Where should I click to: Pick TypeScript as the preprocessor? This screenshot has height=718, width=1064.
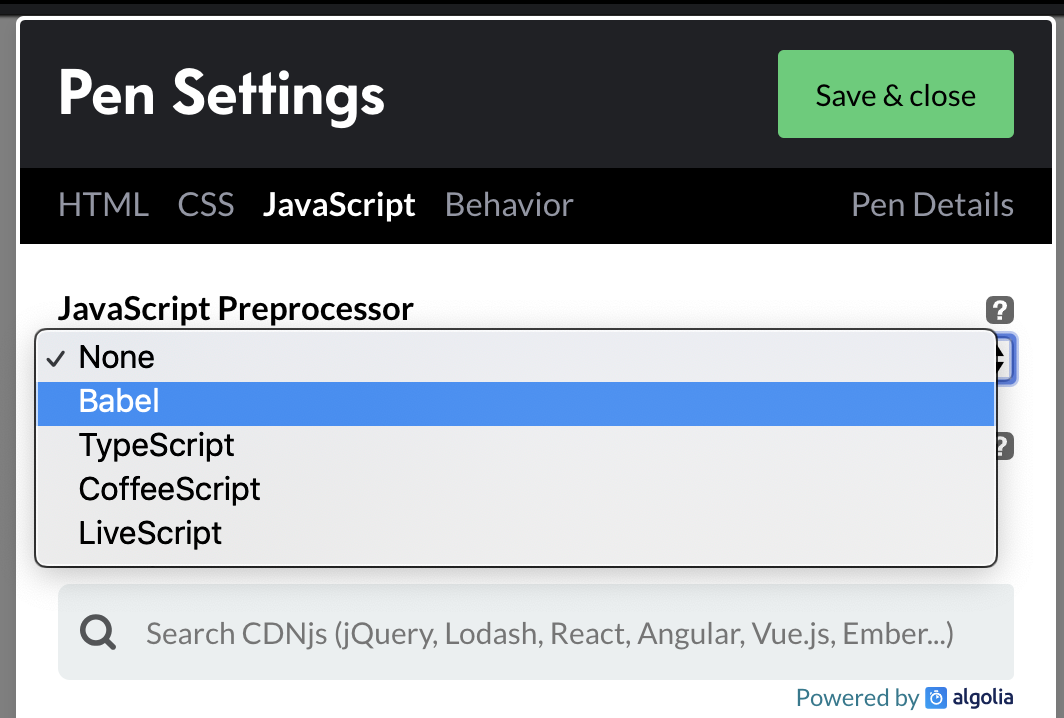[x=156, y=445]
